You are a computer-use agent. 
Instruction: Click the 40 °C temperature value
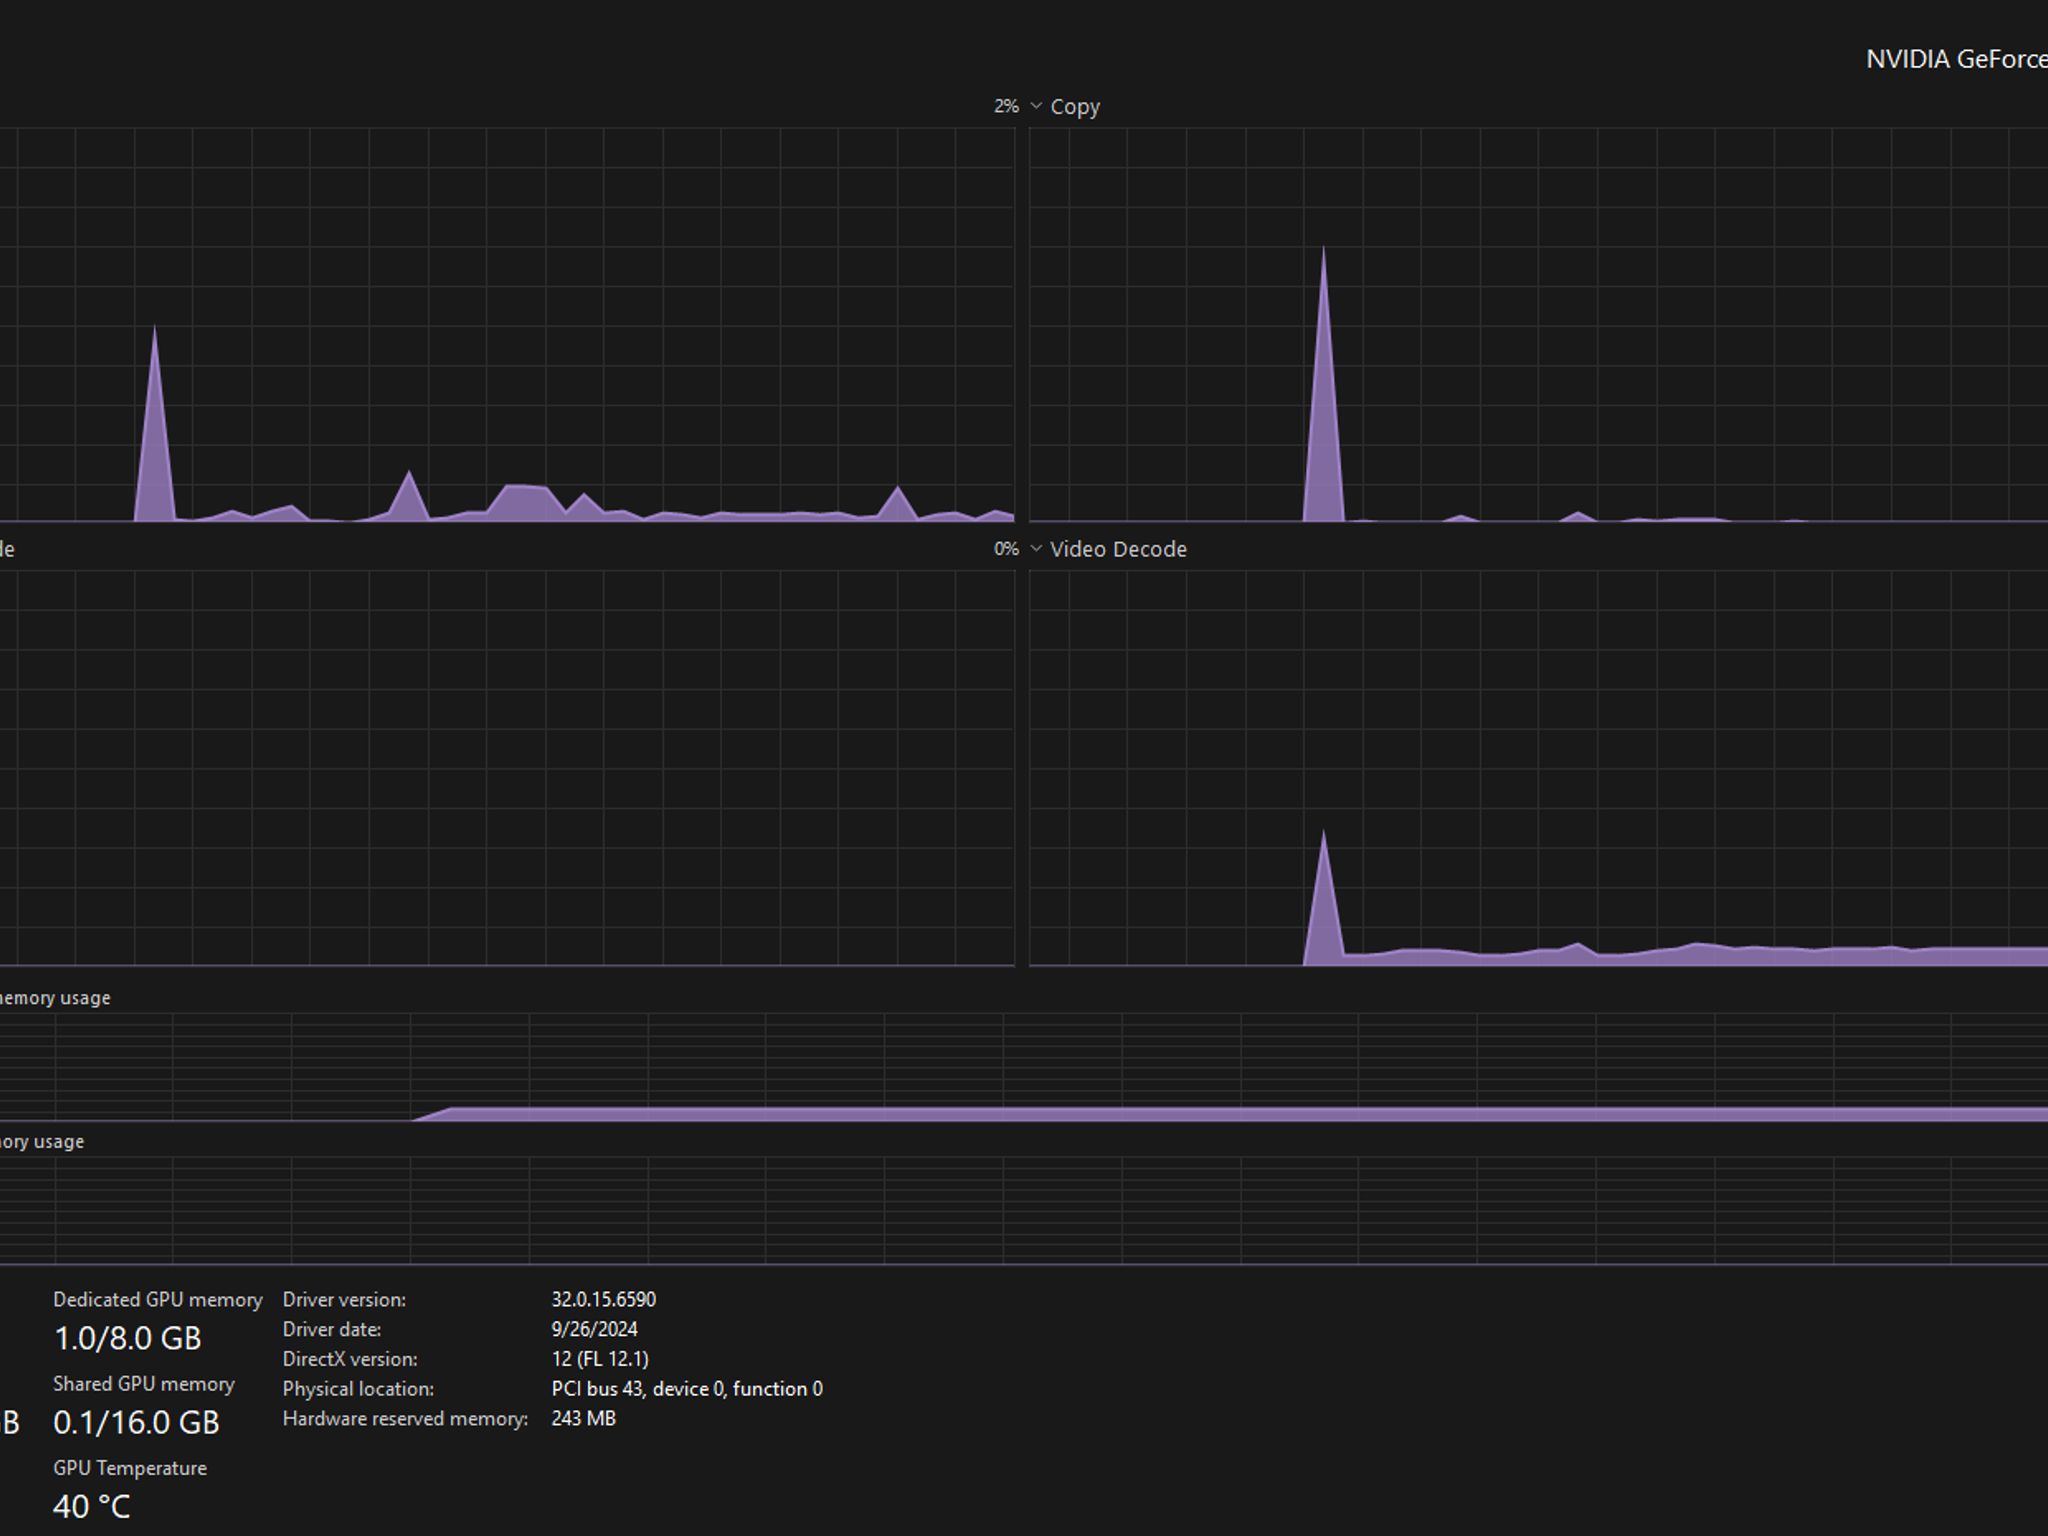click(x=92, y=1506)
